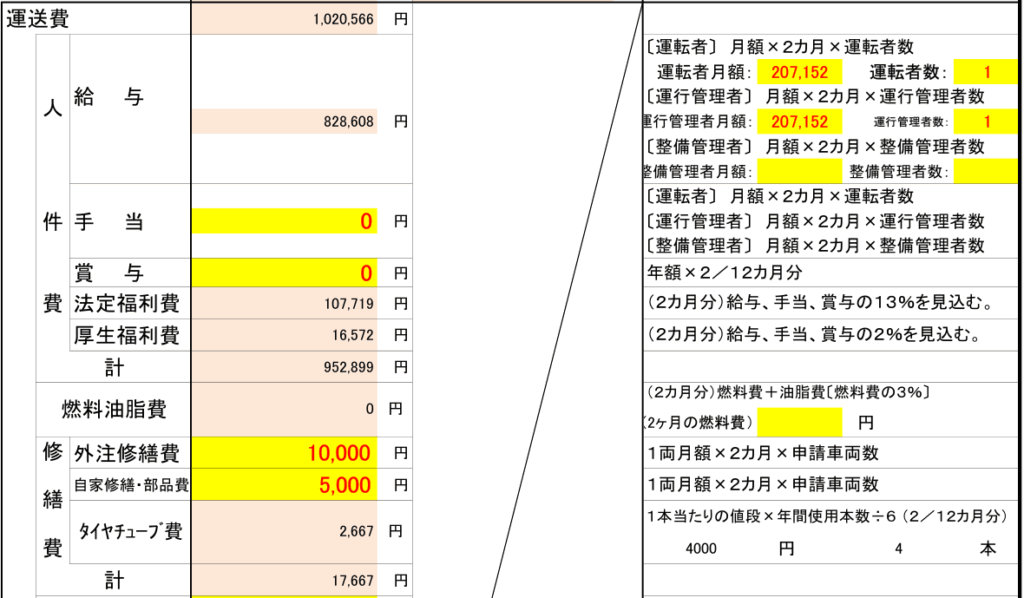Click 1両月額 note in 自家修繕・部品費 row
Image resolution: width=1024 pixels, height=598 pixels.
pos(763,485)
